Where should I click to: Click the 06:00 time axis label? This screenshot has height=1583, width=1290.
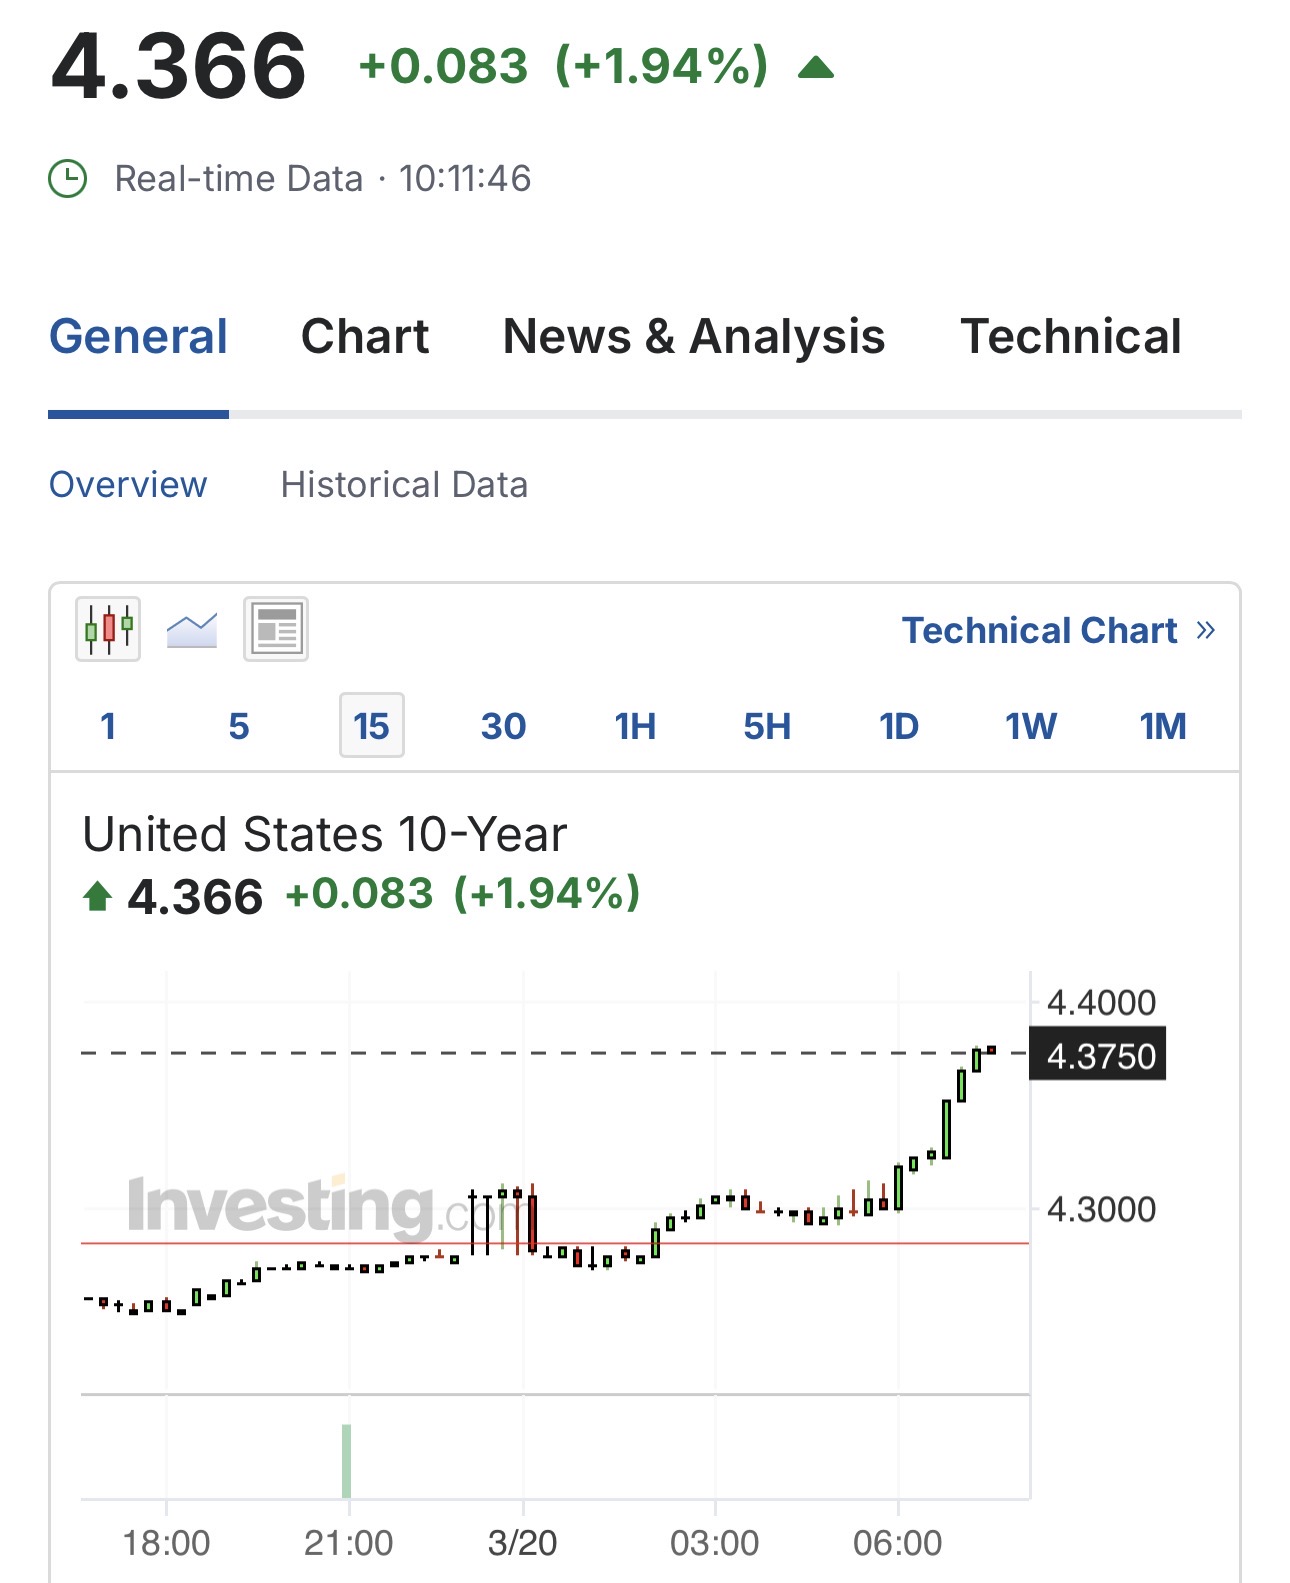click(x=897, y=1543)
